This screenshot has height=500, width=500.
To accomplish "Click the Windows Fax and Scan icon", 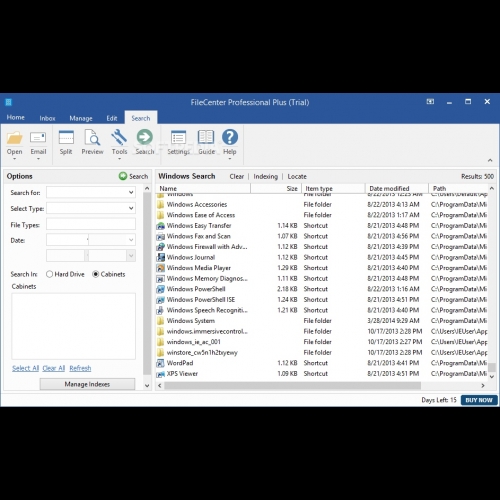I will [x=161, y=237].
